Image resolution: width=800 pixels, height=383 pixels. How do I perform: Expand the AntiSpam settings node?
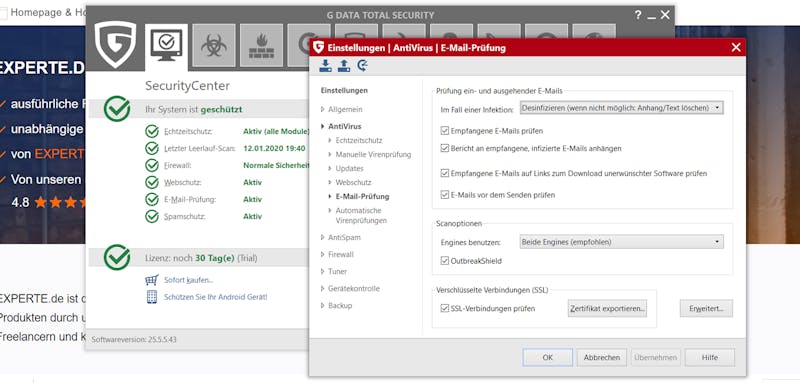pyautogui.click(x=322, y=237)
